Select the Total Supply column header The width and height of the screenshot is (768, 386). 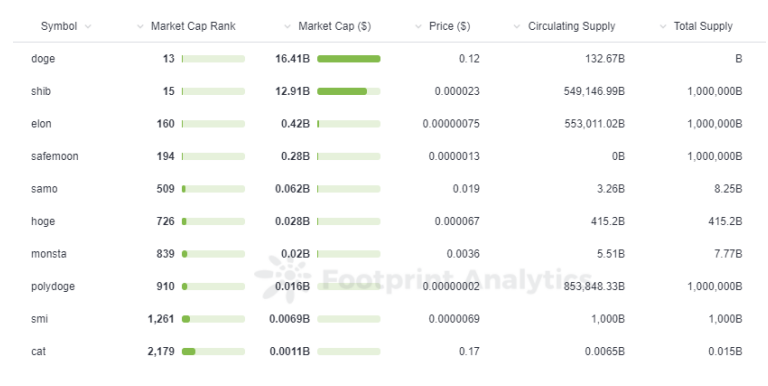click(703, 26)
